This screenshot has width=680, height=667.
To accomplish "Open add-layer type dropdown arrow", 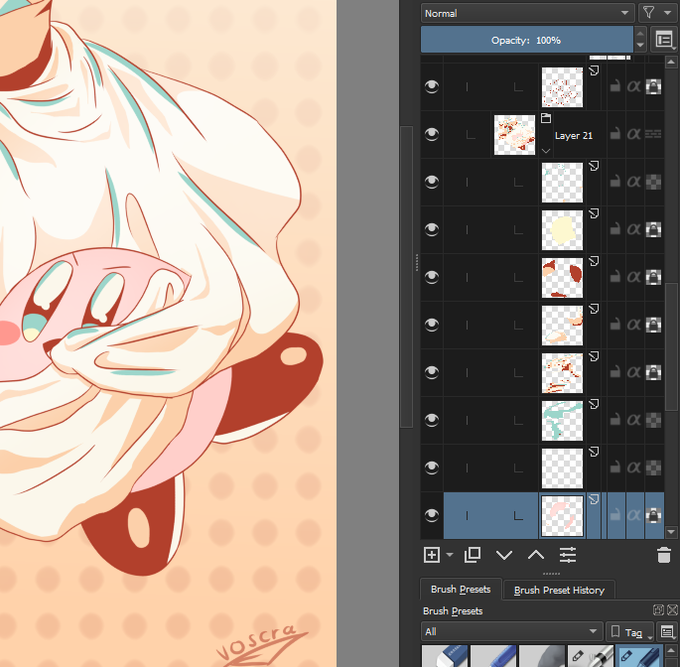I will [450, 555].
